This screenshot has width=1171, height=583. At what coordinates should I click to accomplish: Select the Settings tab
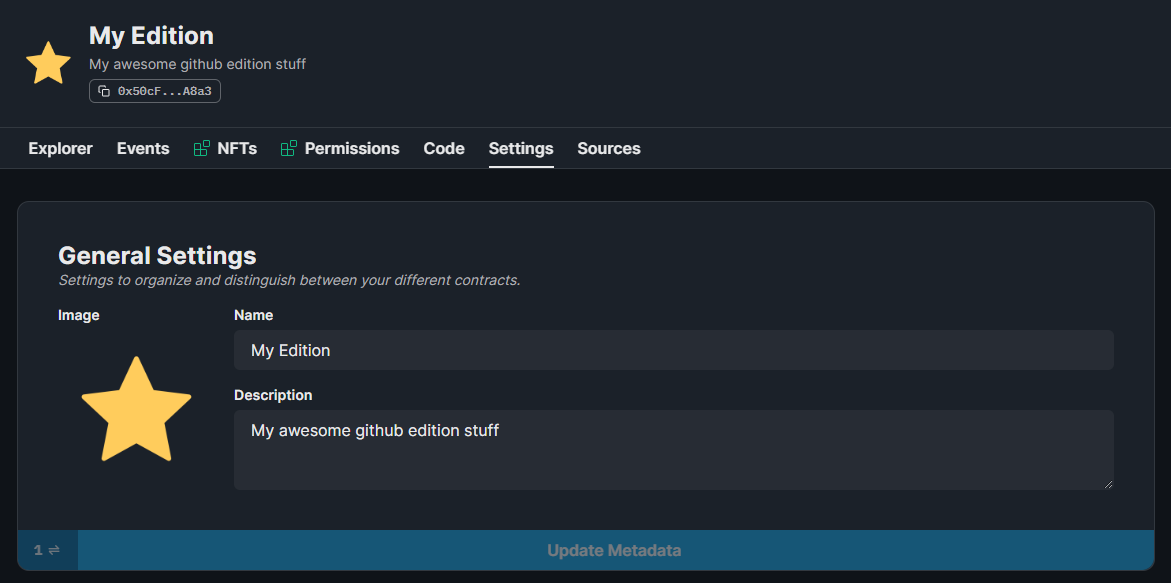[x=520, y=148]
